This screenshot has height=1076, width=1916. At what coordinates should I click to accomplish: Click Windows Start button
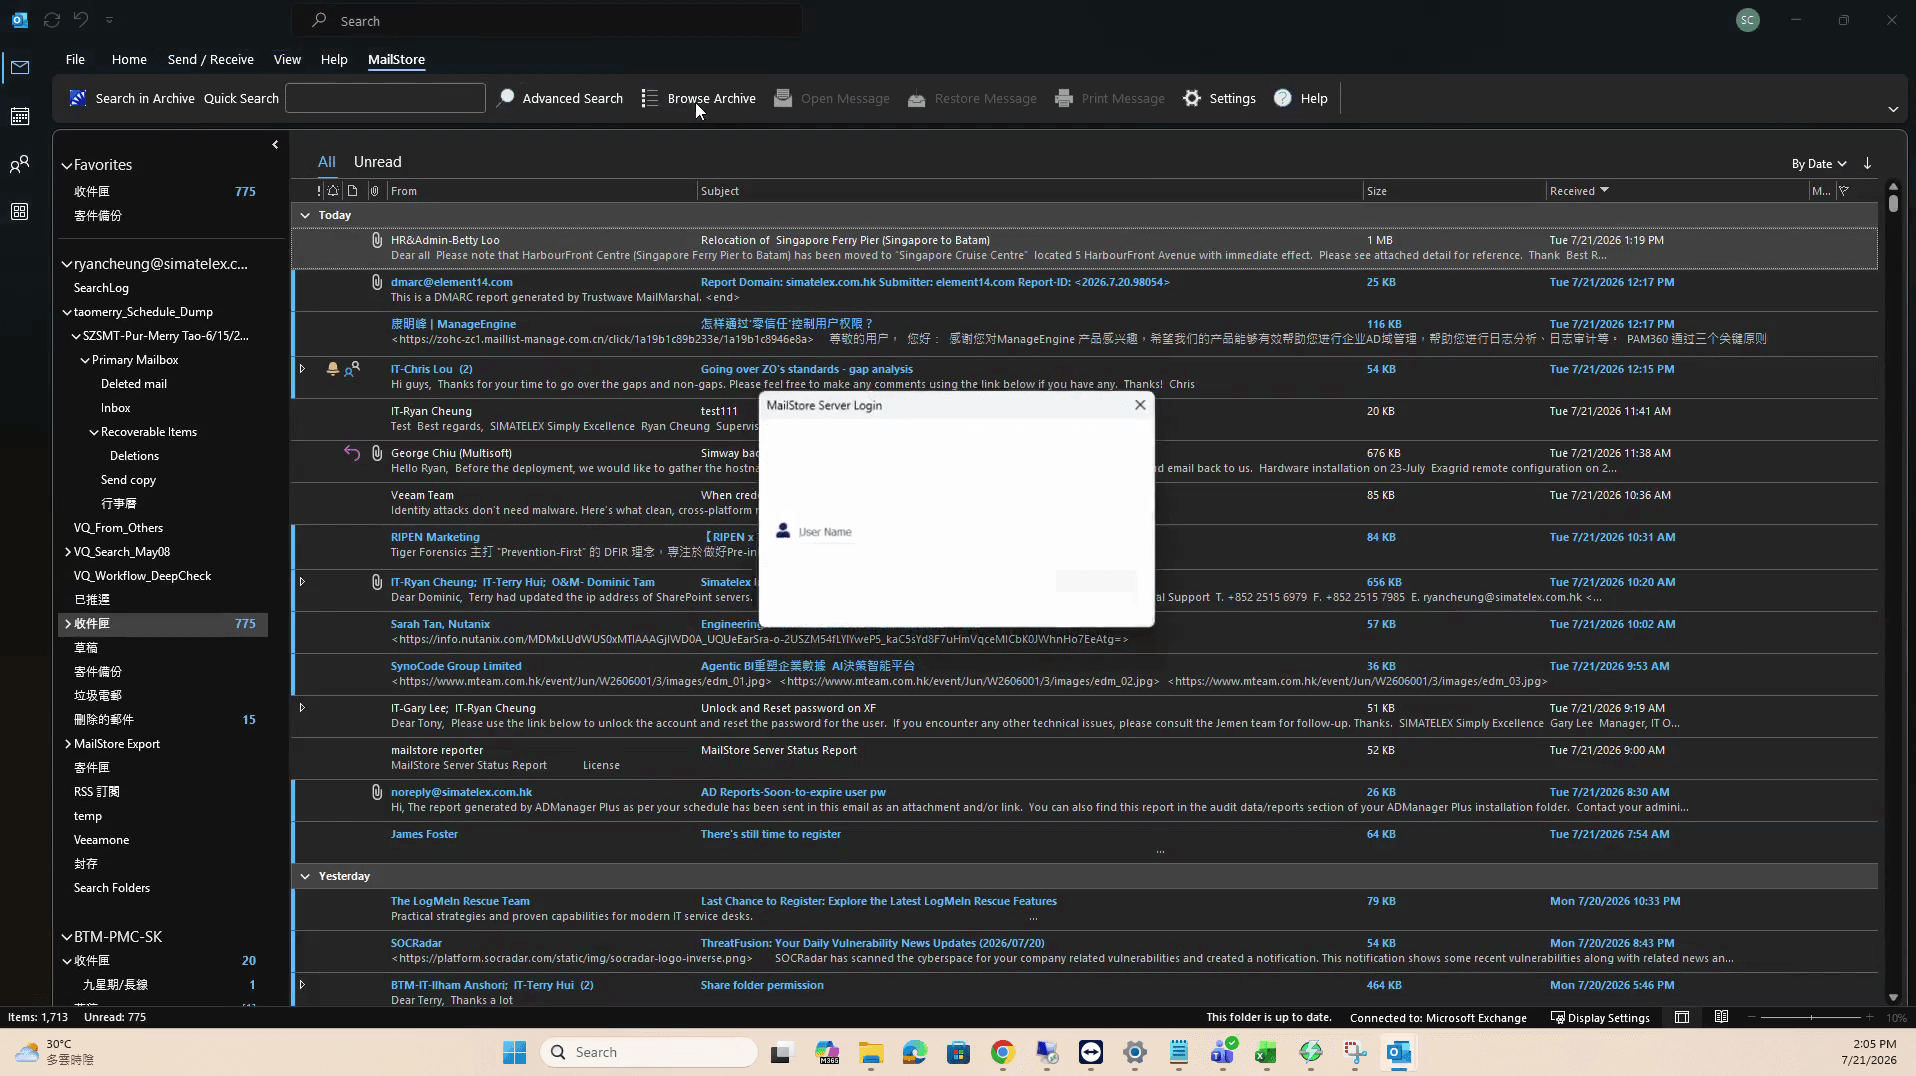point(515,1052)
